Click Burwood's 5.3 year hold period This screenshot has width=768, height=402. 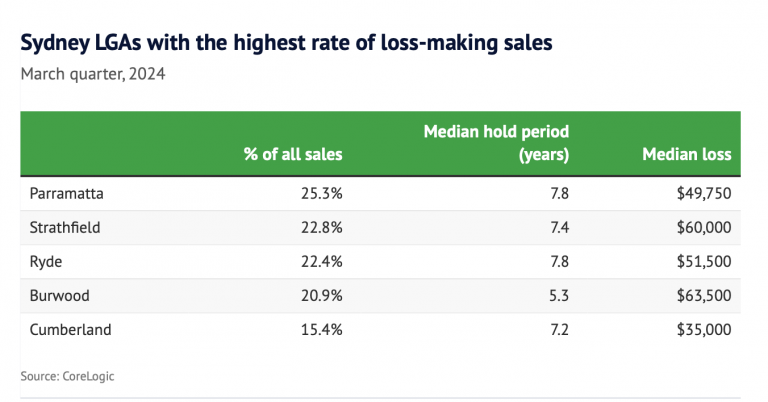558,295
